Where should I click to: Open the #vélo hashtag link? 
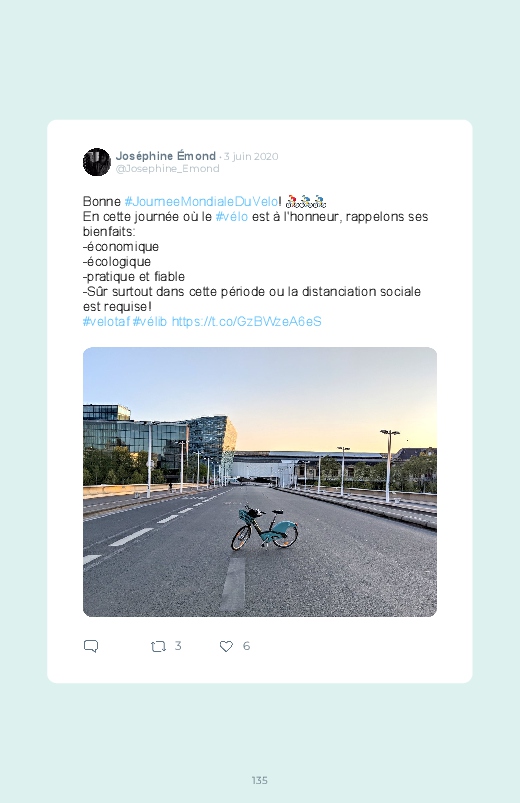click(x=232, y=217)
